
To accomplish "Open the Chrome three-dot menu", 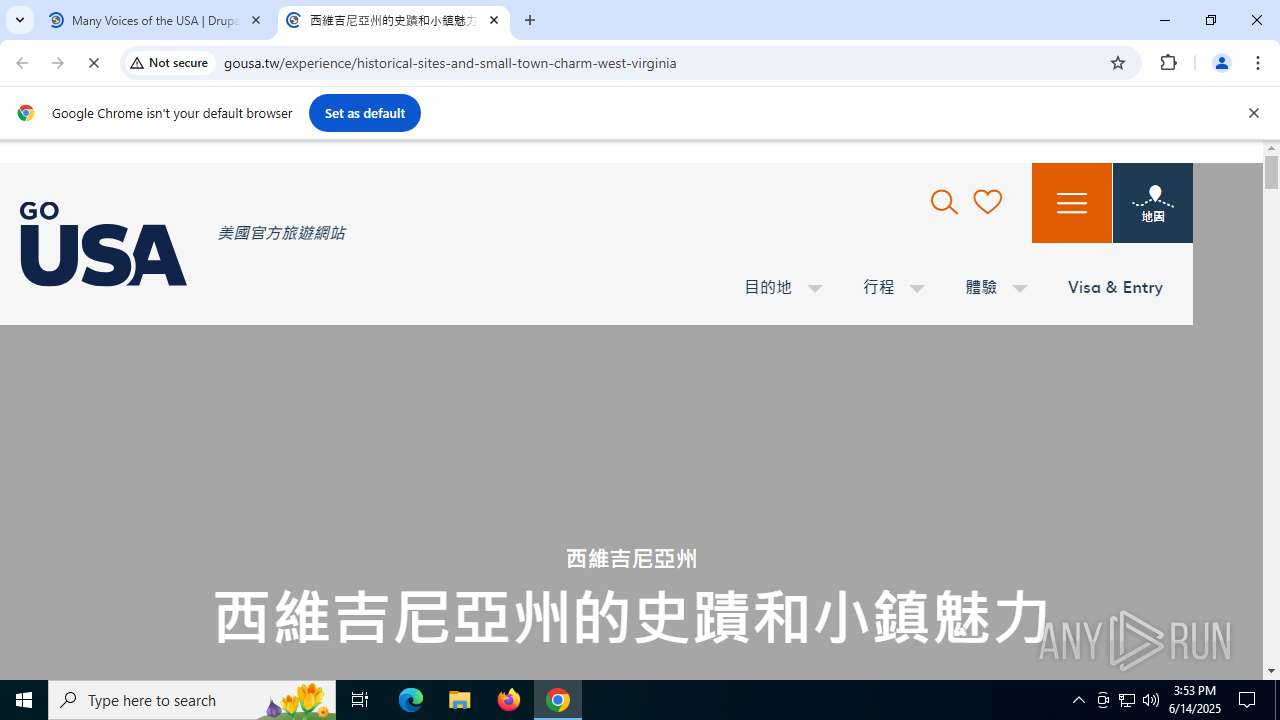I will click(1257, 63).
